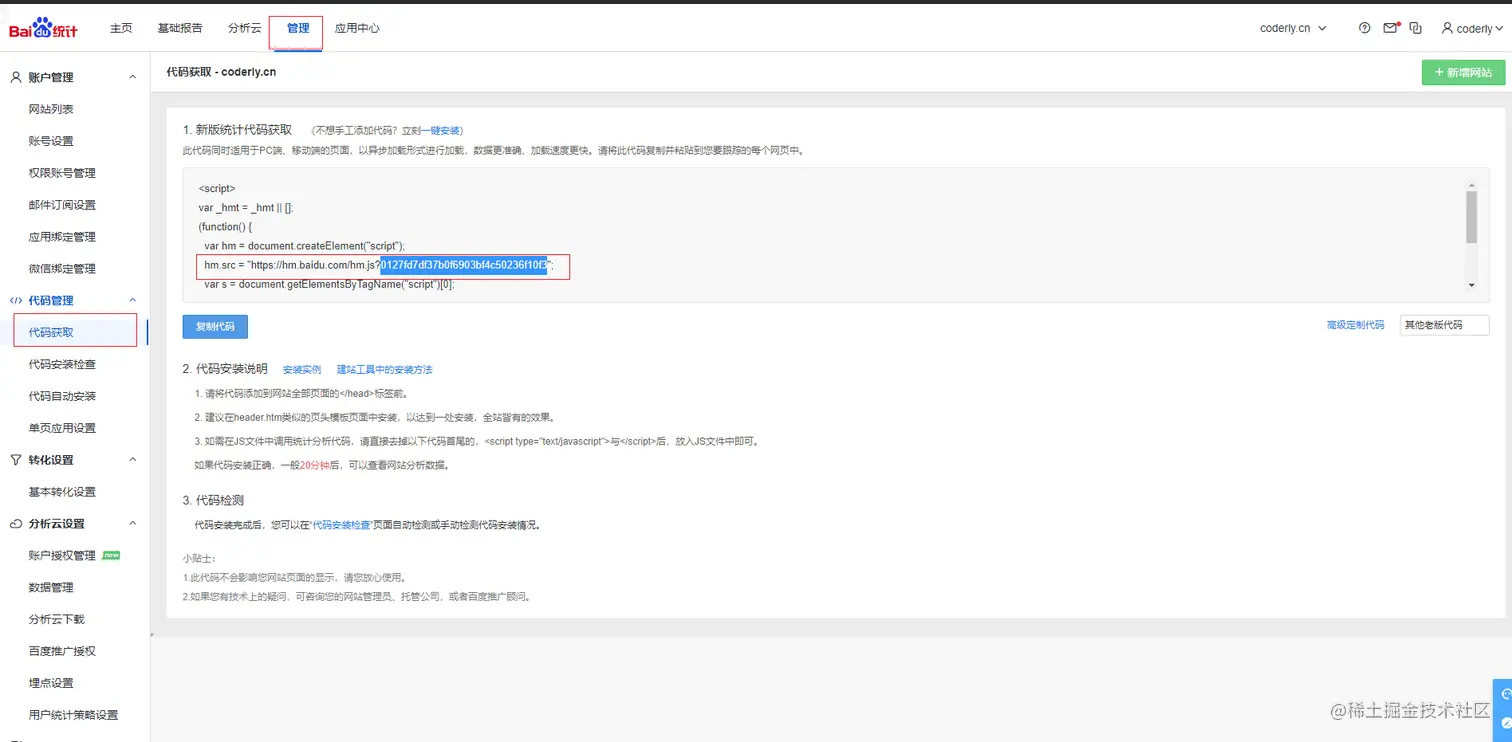Screen dimensions: 1512x742
Task: Open the Baidu Tongji logo home
Action: 43,29
